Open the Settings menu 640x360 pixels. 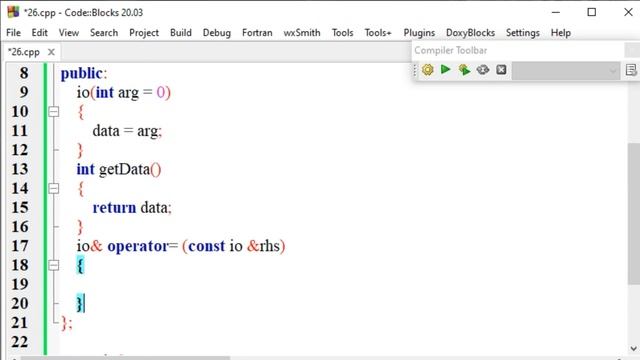523,33
